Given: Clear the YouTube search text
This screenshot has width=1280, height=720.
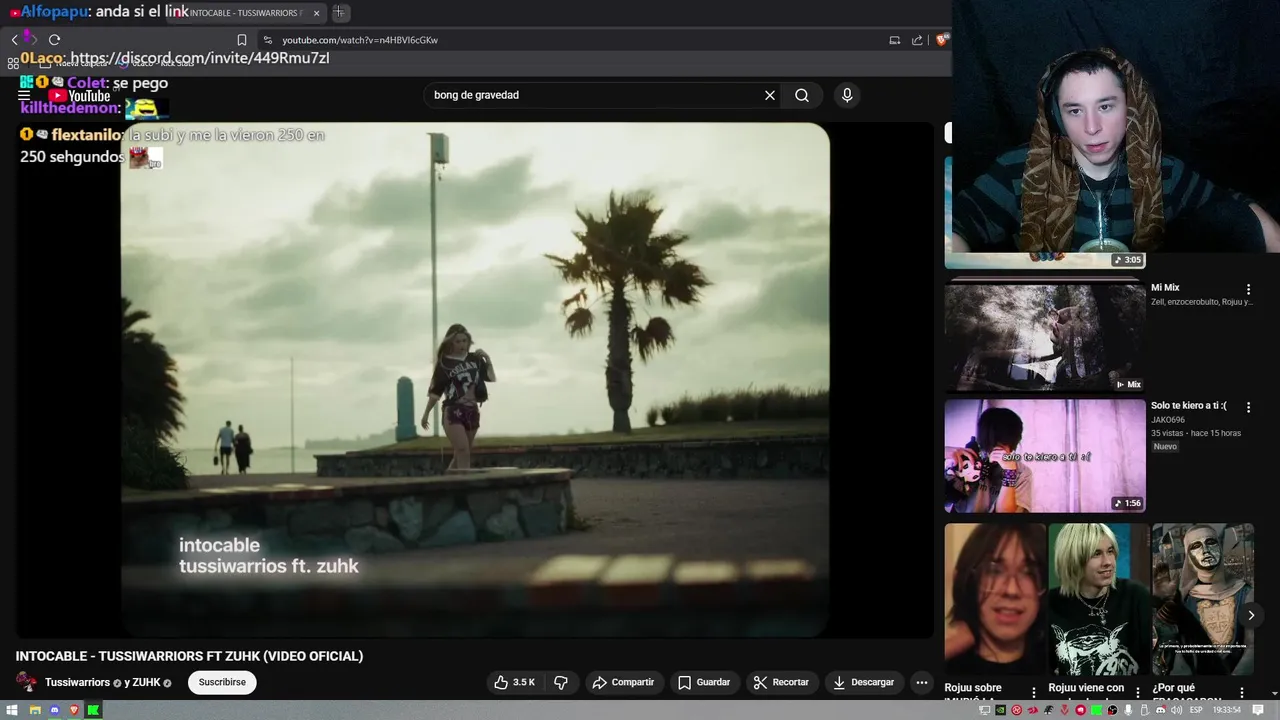Looking at the screenshot, I should [770, 95].
